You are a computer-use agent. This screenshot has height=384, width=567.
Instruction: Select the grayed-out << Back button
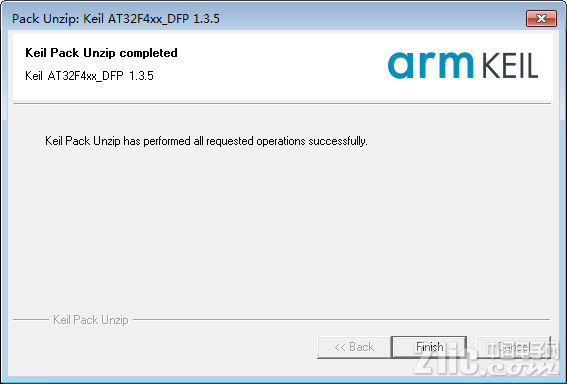354,347
